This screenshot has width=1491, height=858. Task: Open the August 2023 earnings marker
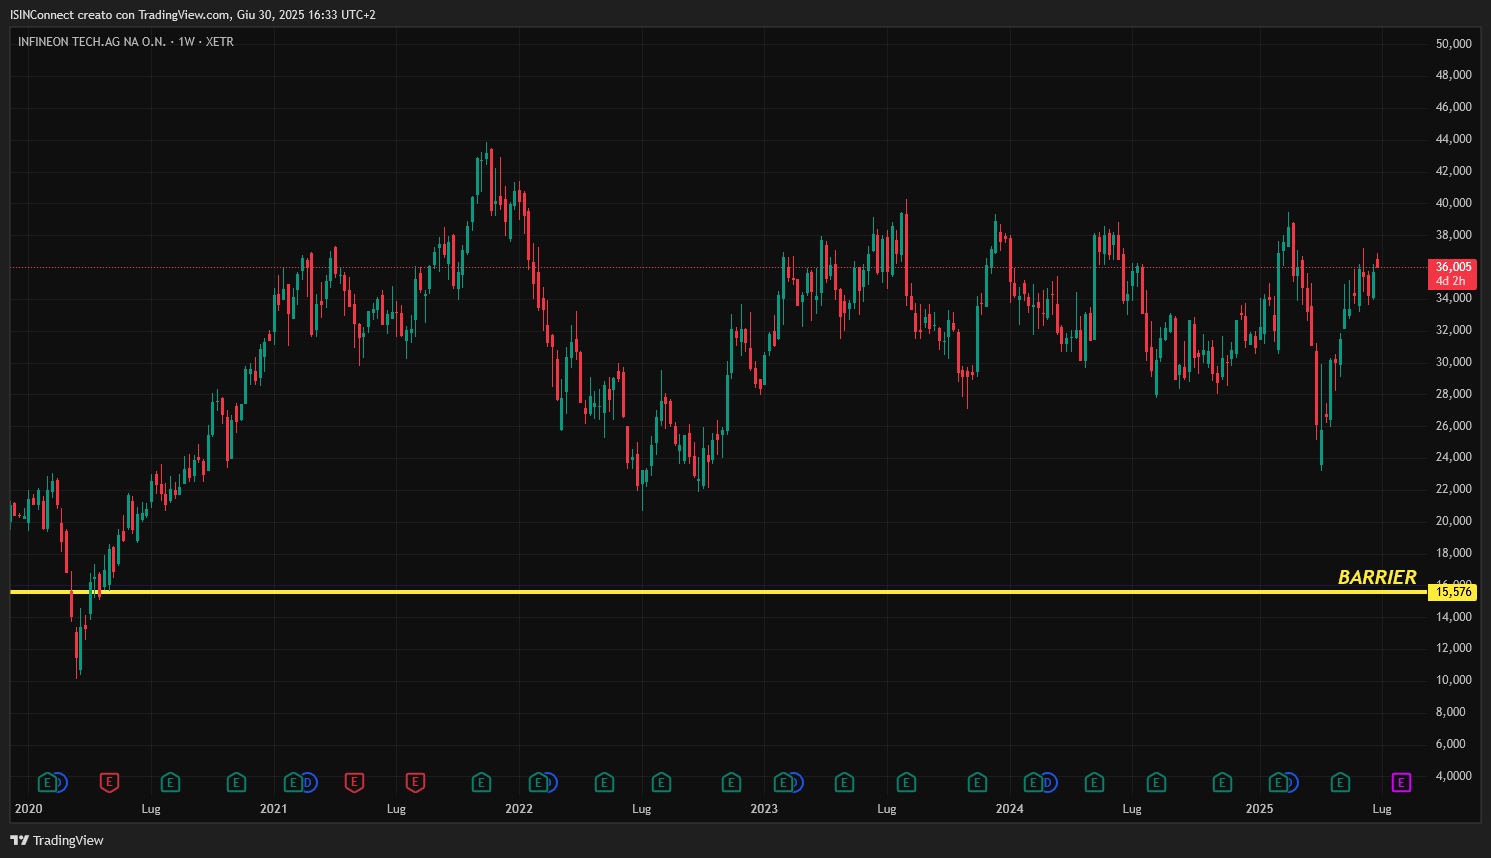coord(906,782)
